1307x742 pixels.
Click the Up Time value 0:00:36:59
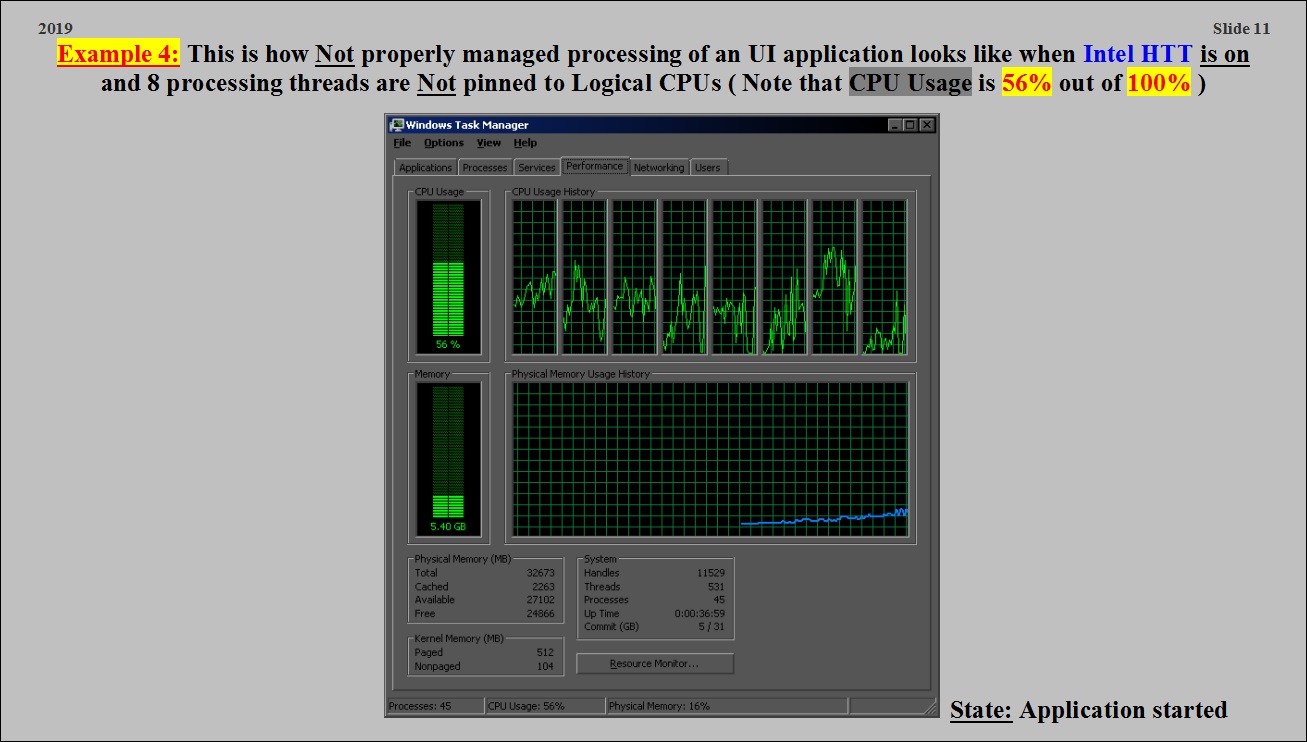[x=700, y=614]
